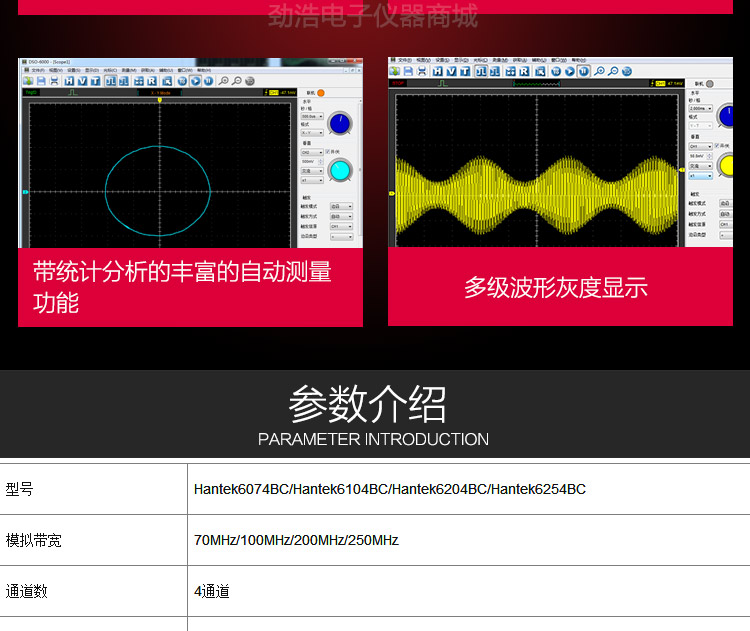Click bandwidth value 70MHz/100MHz/200MHz/250MHz
The image size is (750, 631).
tap(296, 540)
